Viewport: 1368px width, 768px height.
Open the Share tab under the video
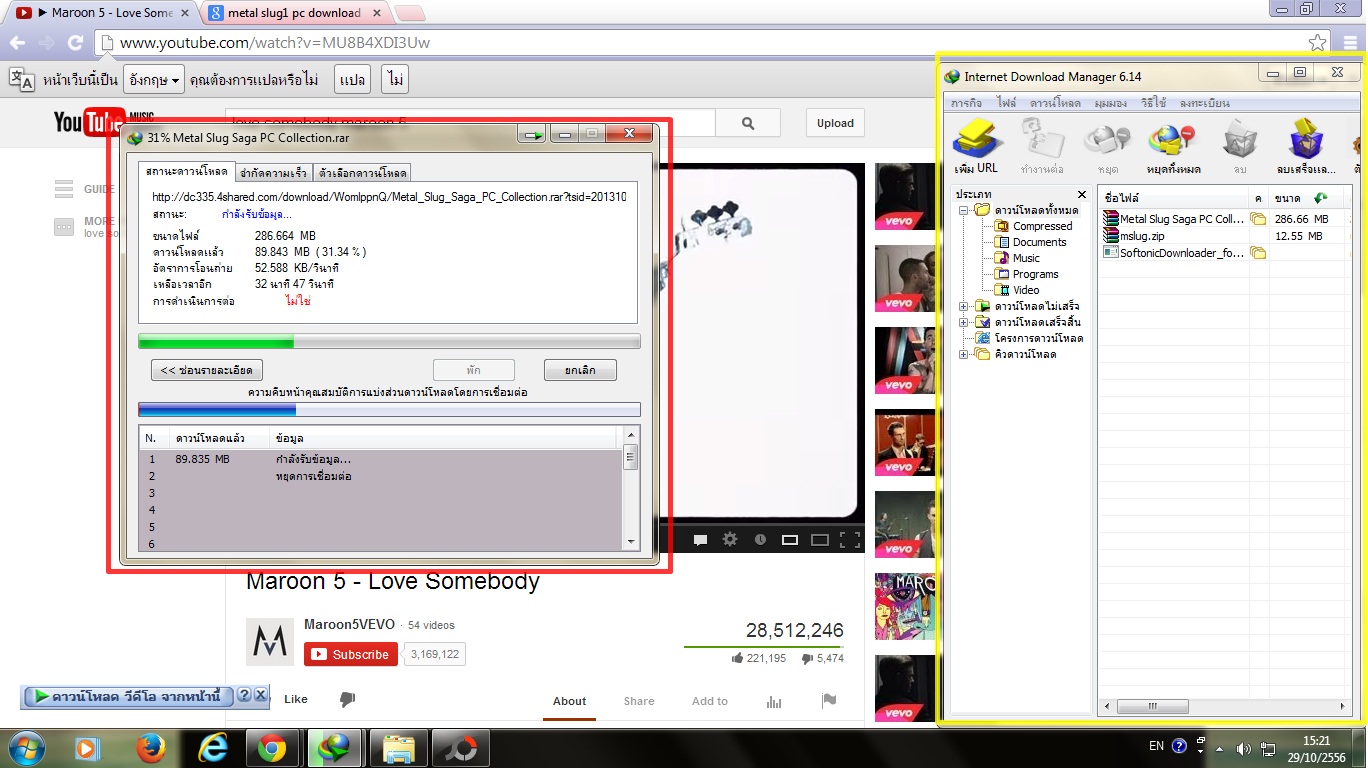639,701
